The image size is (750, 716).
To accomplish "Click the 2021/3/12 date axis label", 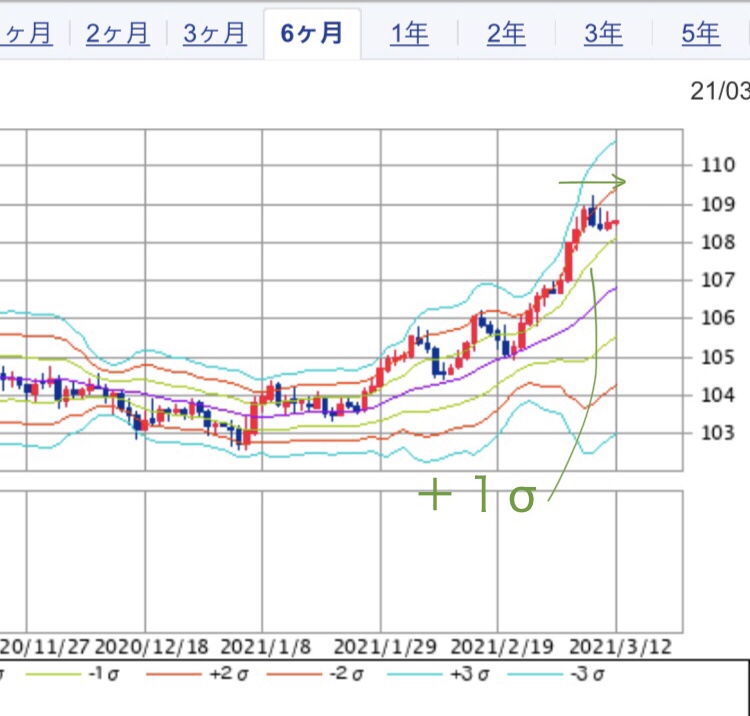I will point(620,647).
